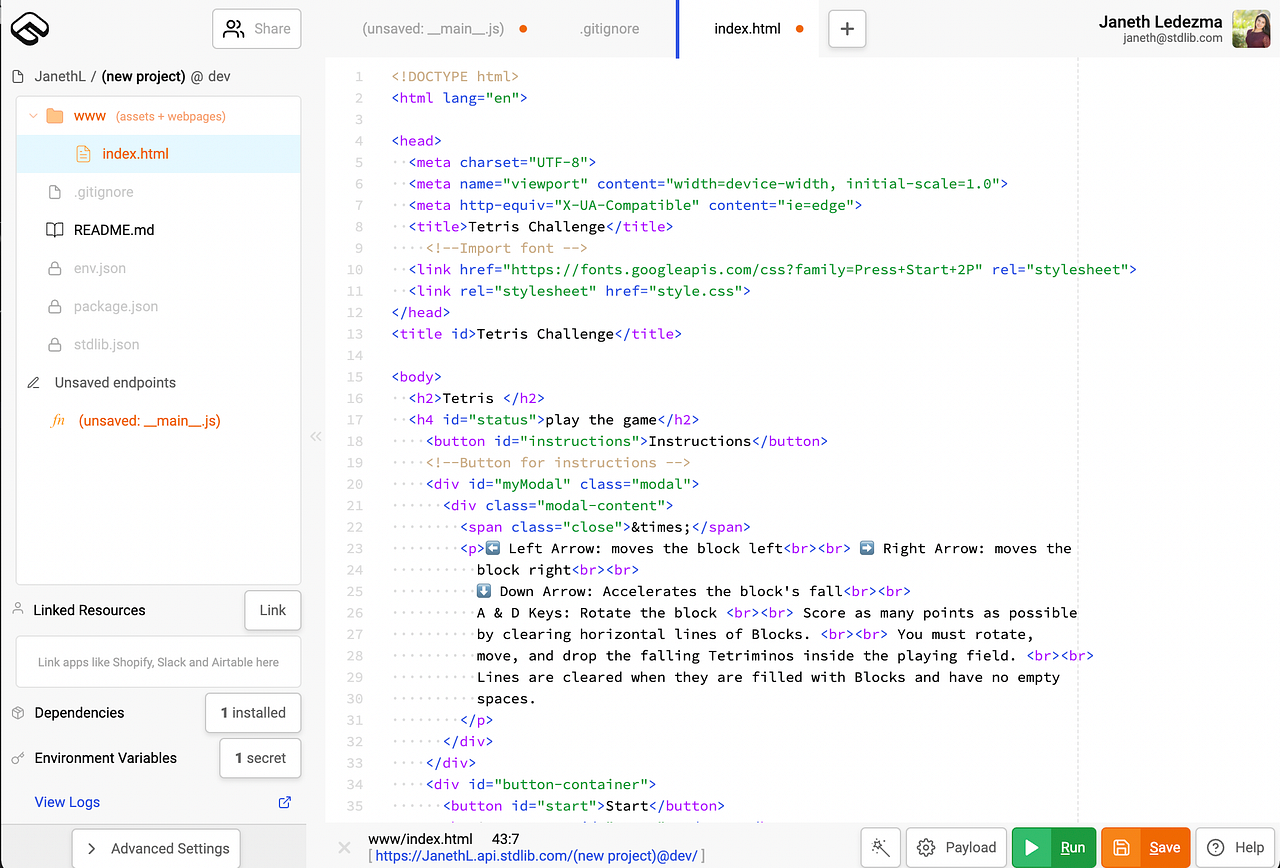The height and width of the screenshot is (868, 1280).
Task: Switch to the .gitignore tab
Action: 609,29
